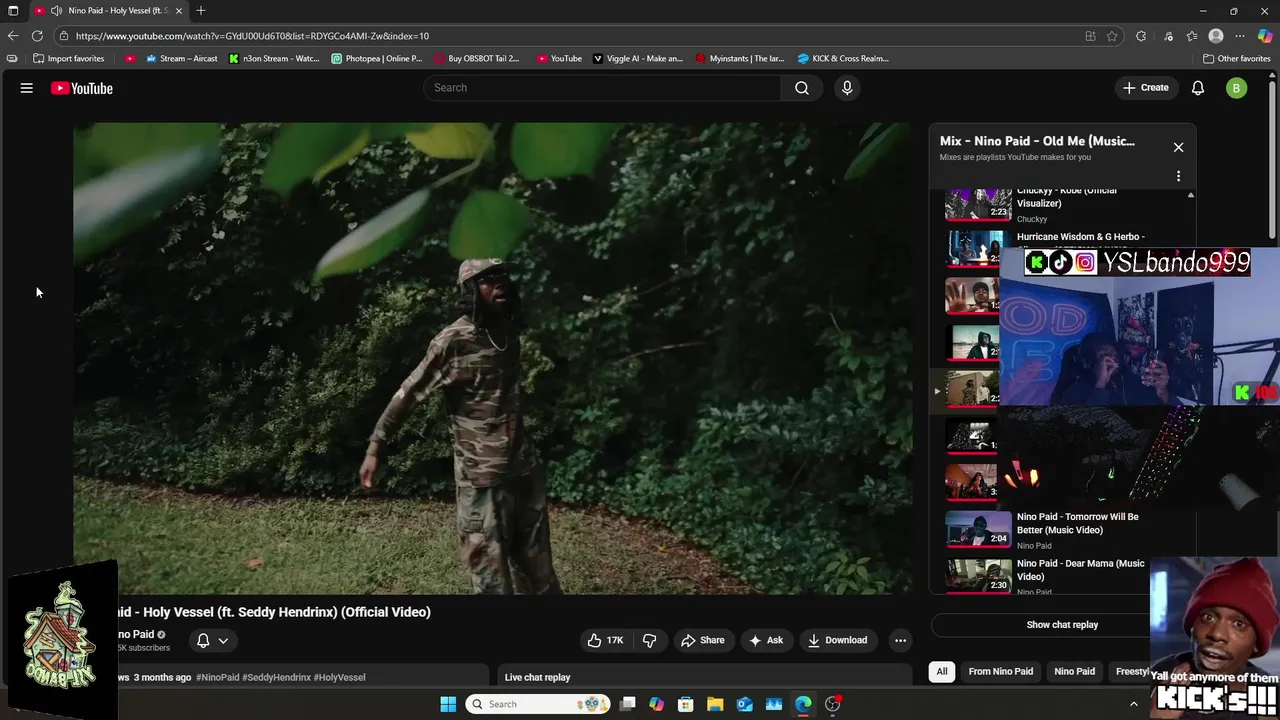Image resolution: width=1280 pixels, height=720 pixels.
Task: Open OBS Studio from taskbar
Action: pyautogui.click(x=832, y=704)
